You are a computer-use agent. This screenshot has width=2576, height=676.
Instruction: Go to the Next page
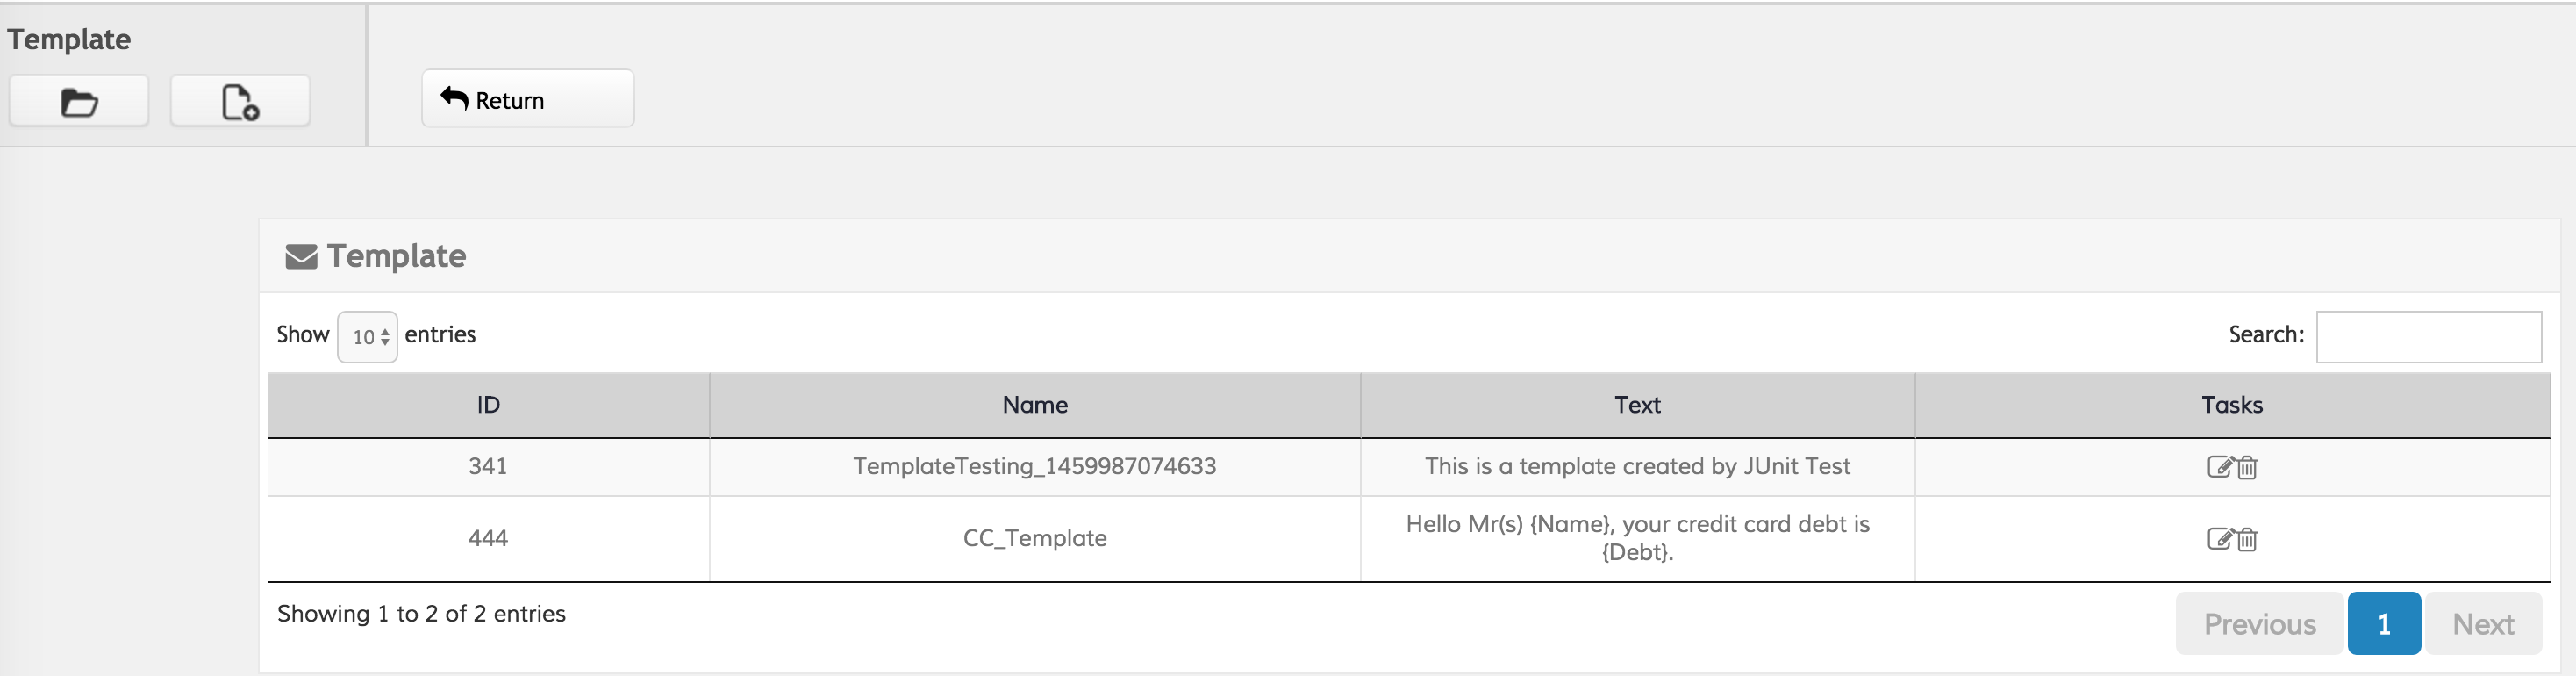pyautogui.click(x=2483, y=624)
